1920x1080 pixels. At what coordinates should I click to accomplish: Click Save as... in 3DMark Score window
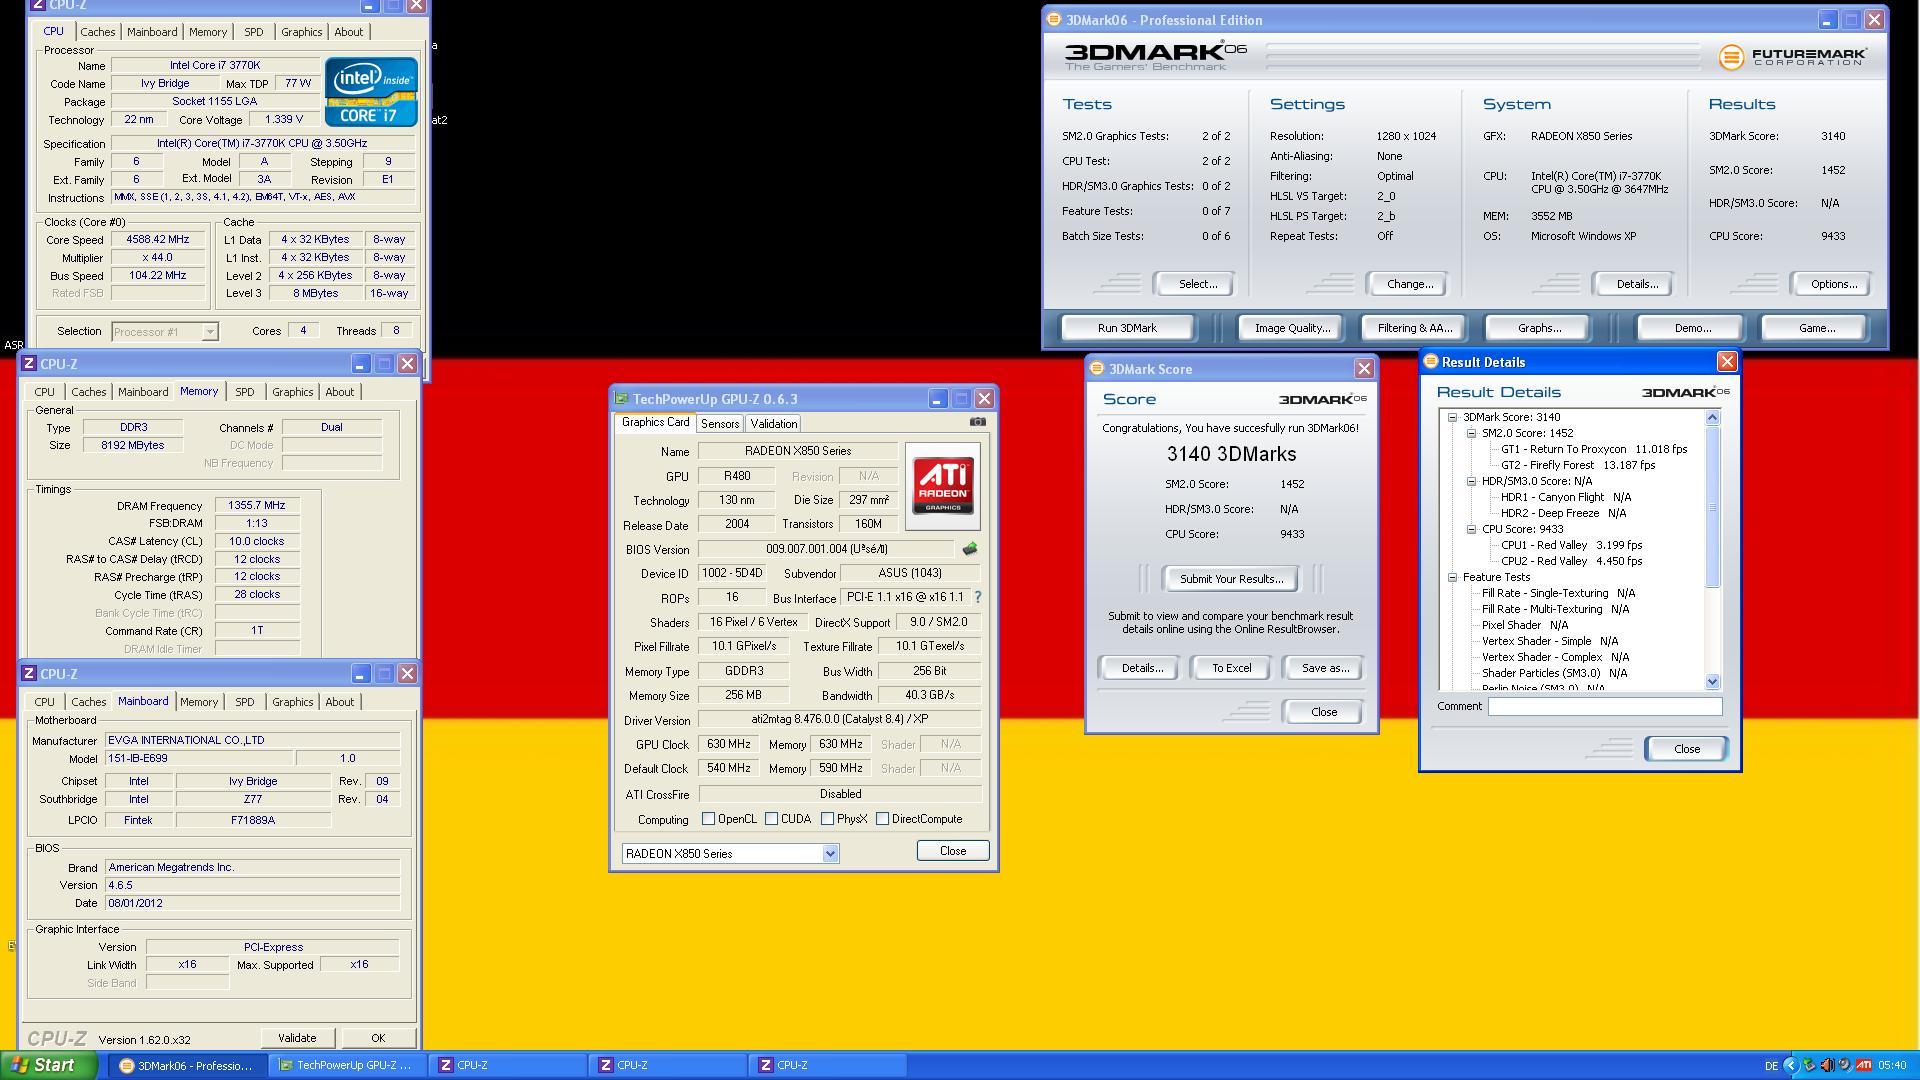coord(1325,668)
